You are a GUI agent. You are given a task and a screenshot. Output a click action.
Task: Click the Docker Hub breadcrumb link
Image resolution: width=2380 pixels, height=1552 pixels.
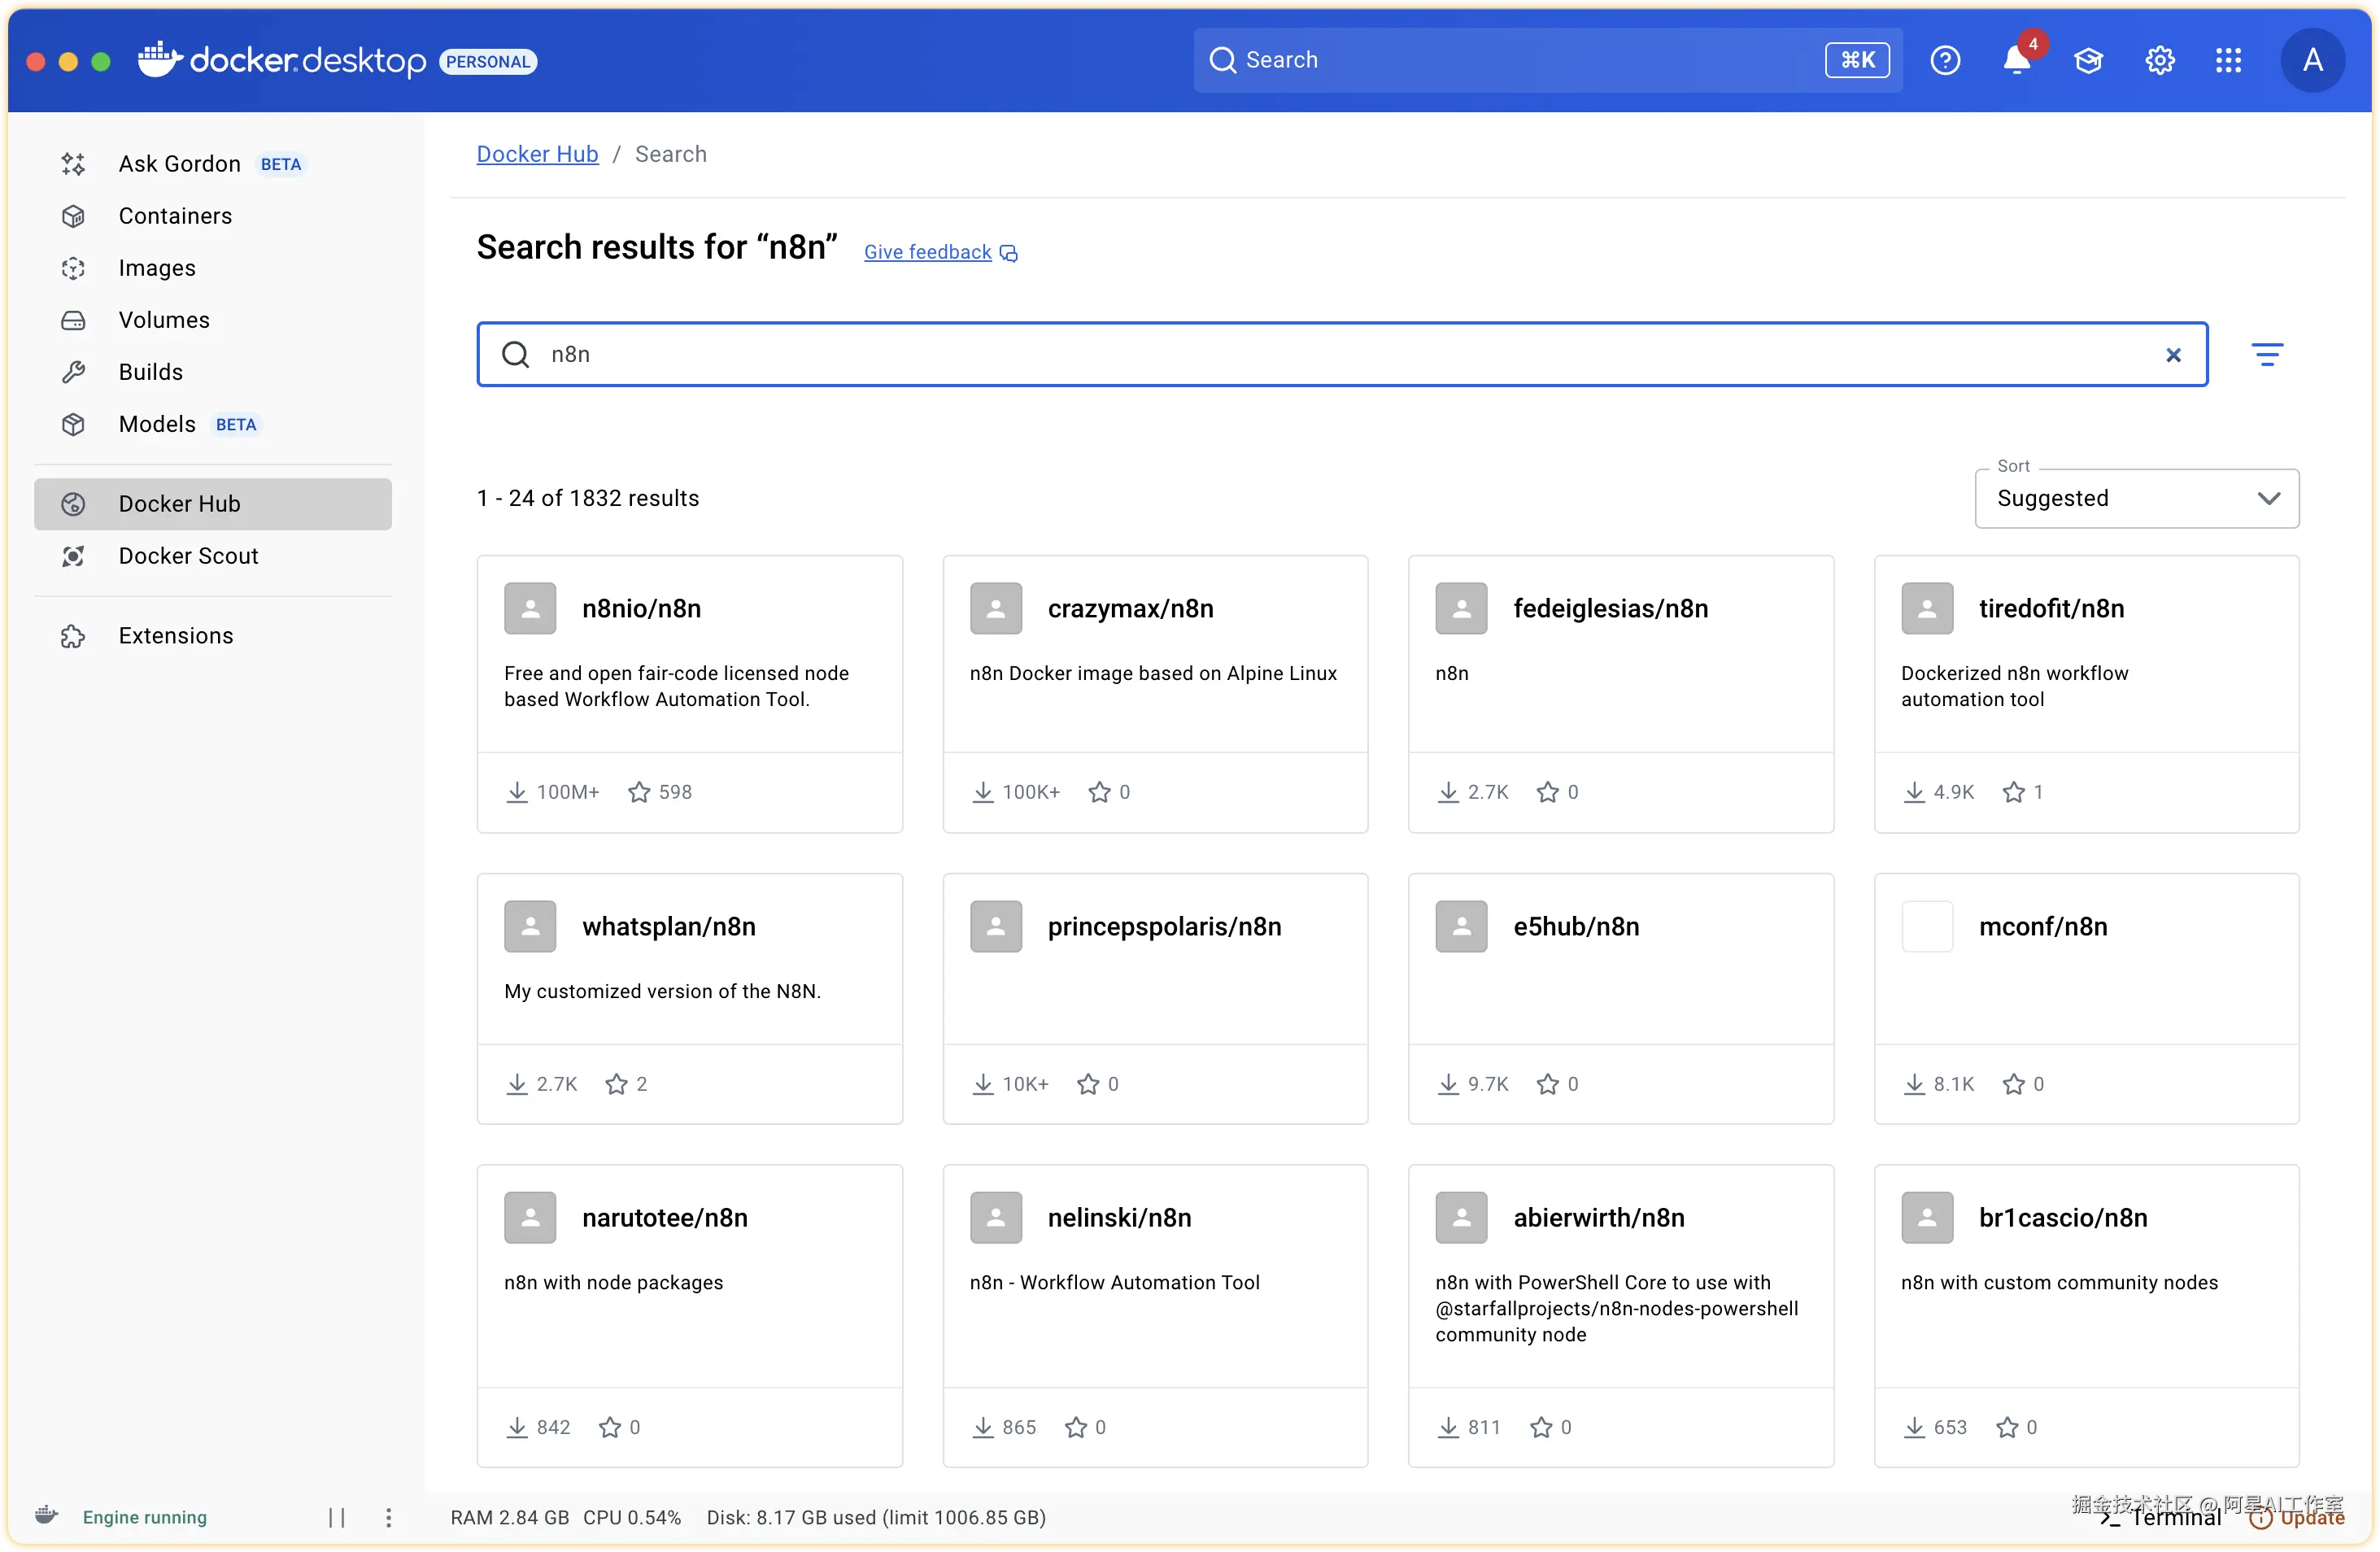coord(537,154)
